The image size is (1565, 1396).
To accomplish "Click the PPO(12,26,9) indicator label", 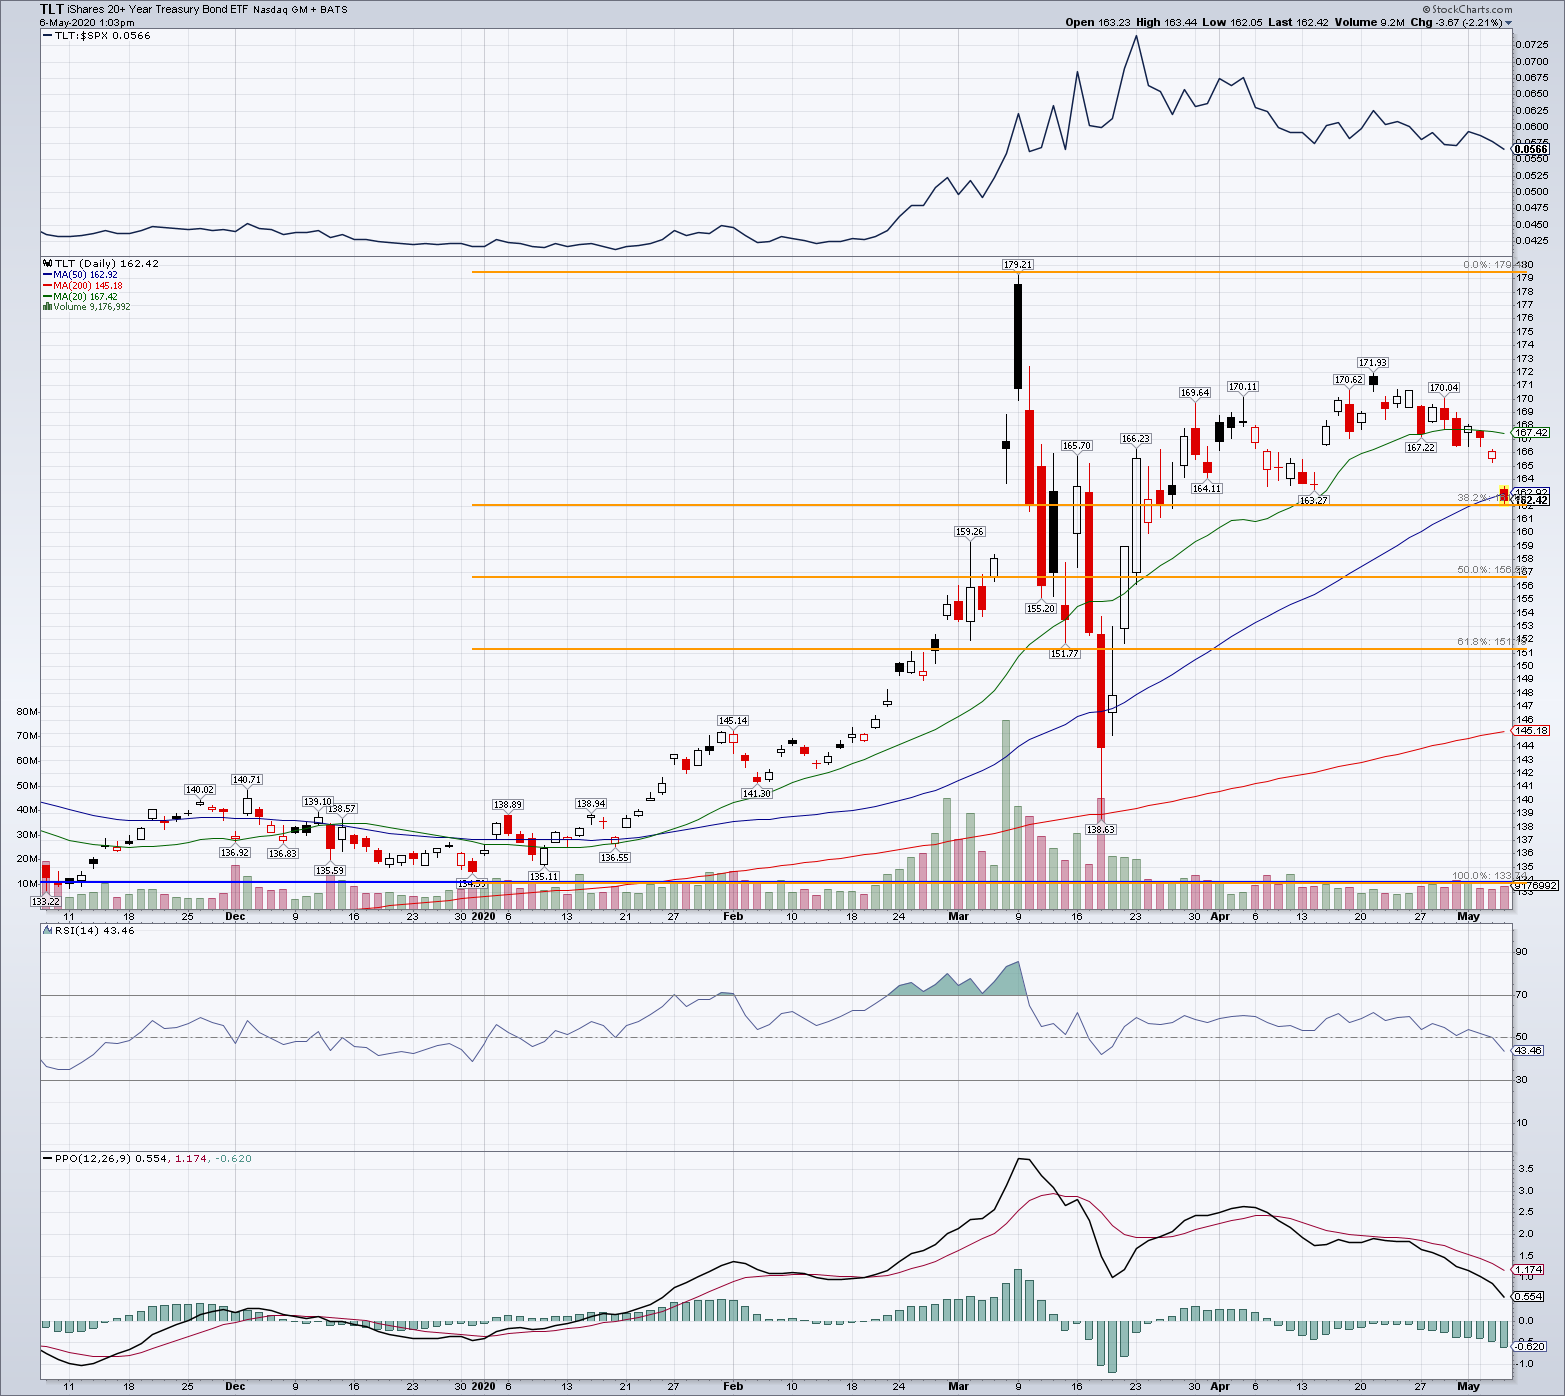I will [153, 1158].
